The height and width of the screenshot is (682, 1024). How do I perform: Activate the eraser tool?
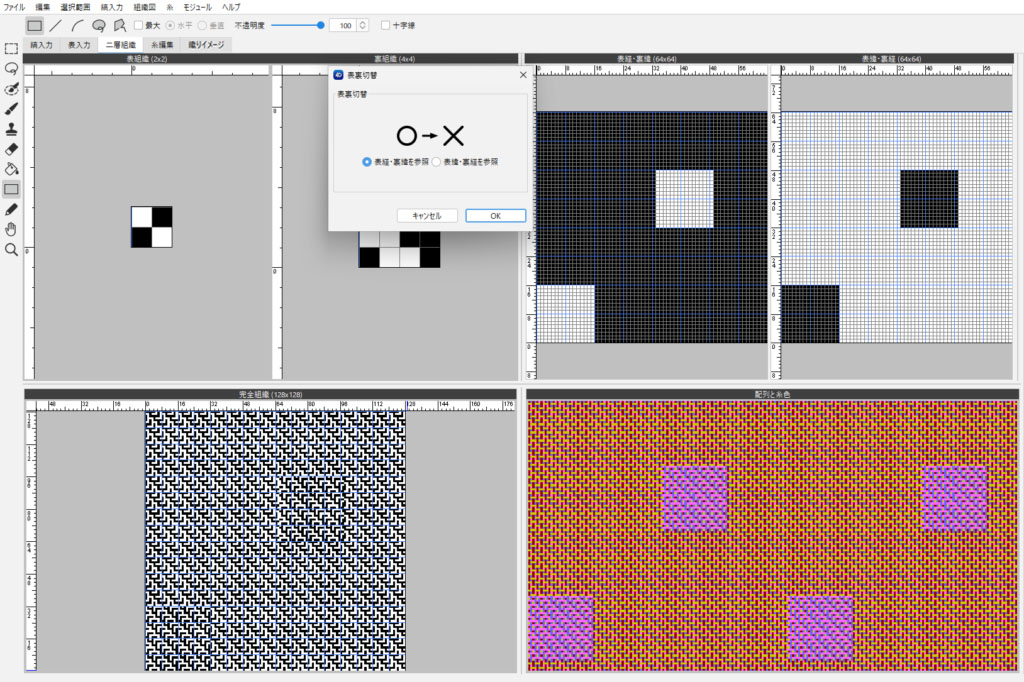(x=11, y=149)
